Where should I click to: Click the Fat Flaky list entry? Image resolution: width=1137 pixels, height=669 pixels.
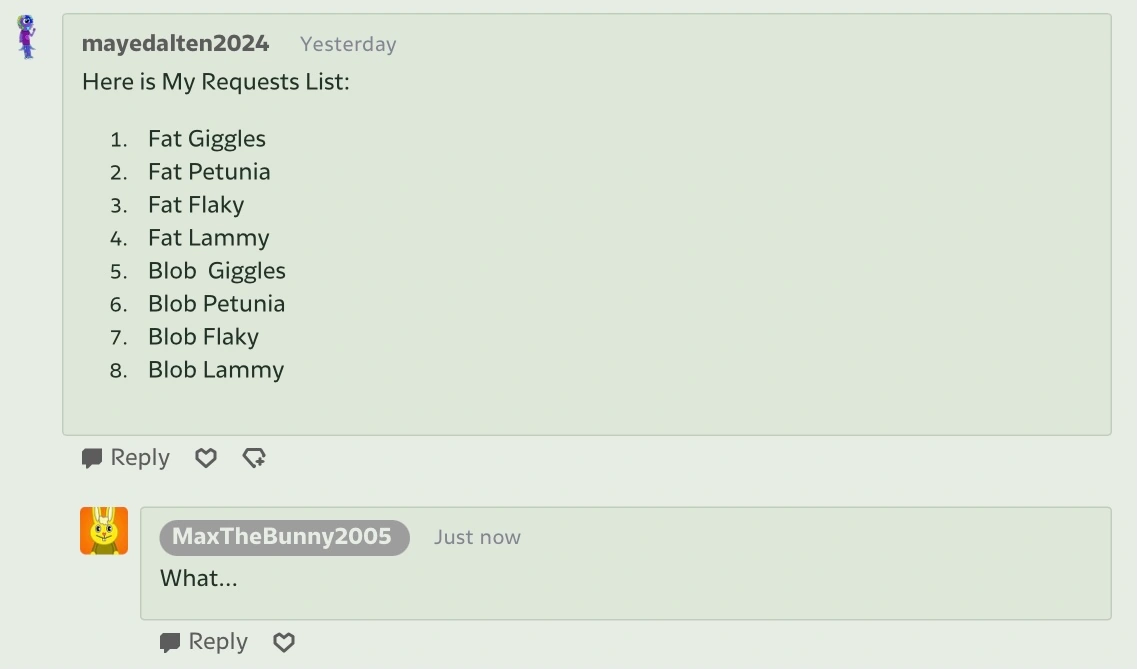tap(196, 205)
